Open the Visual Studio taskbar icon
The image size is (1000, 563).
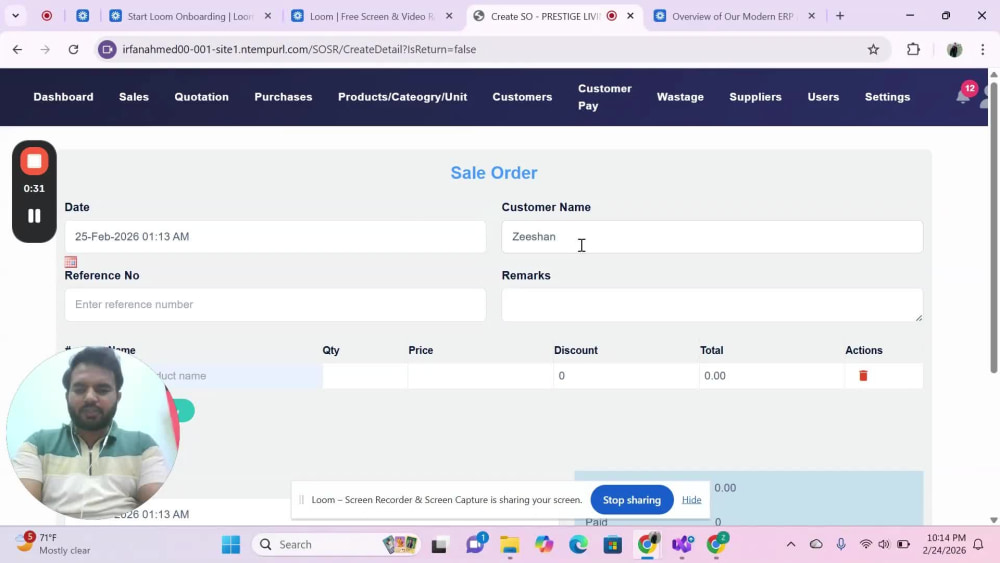pos(682,545)
